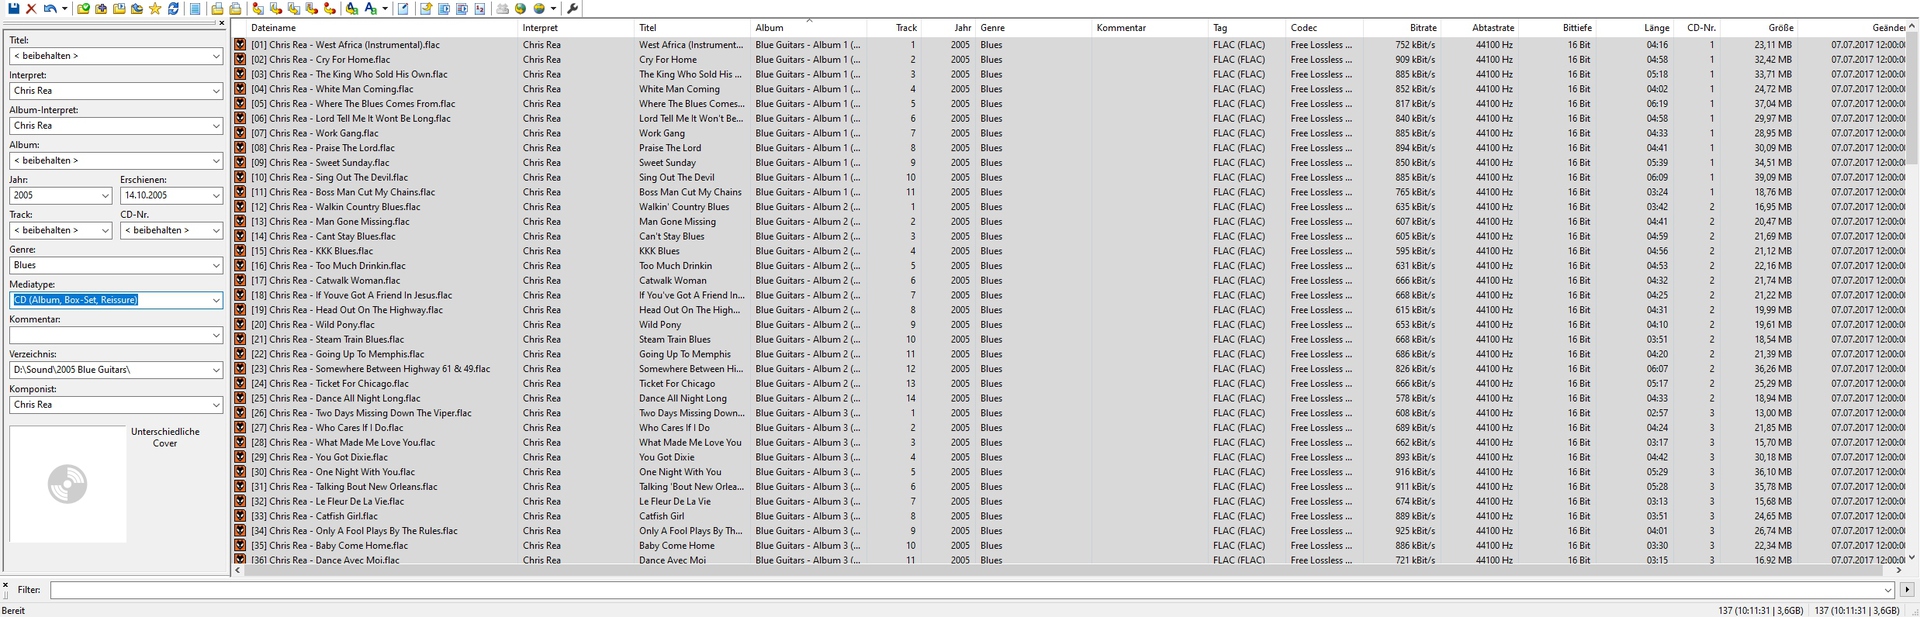The width and height of the screenshot is (1920, 617).
Task: Open the favorites star icon
Action: (x=155, y=9)
